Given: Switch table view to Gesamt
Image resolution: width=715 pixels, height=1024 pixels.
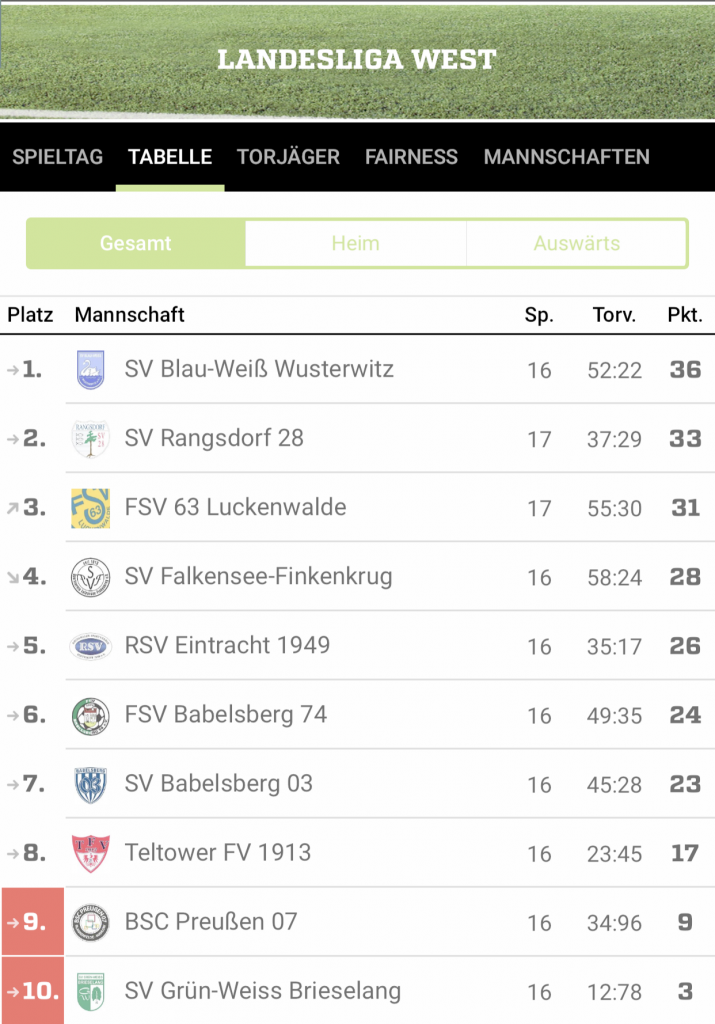Looking at the screenshot, I should [x=136, y=244].
